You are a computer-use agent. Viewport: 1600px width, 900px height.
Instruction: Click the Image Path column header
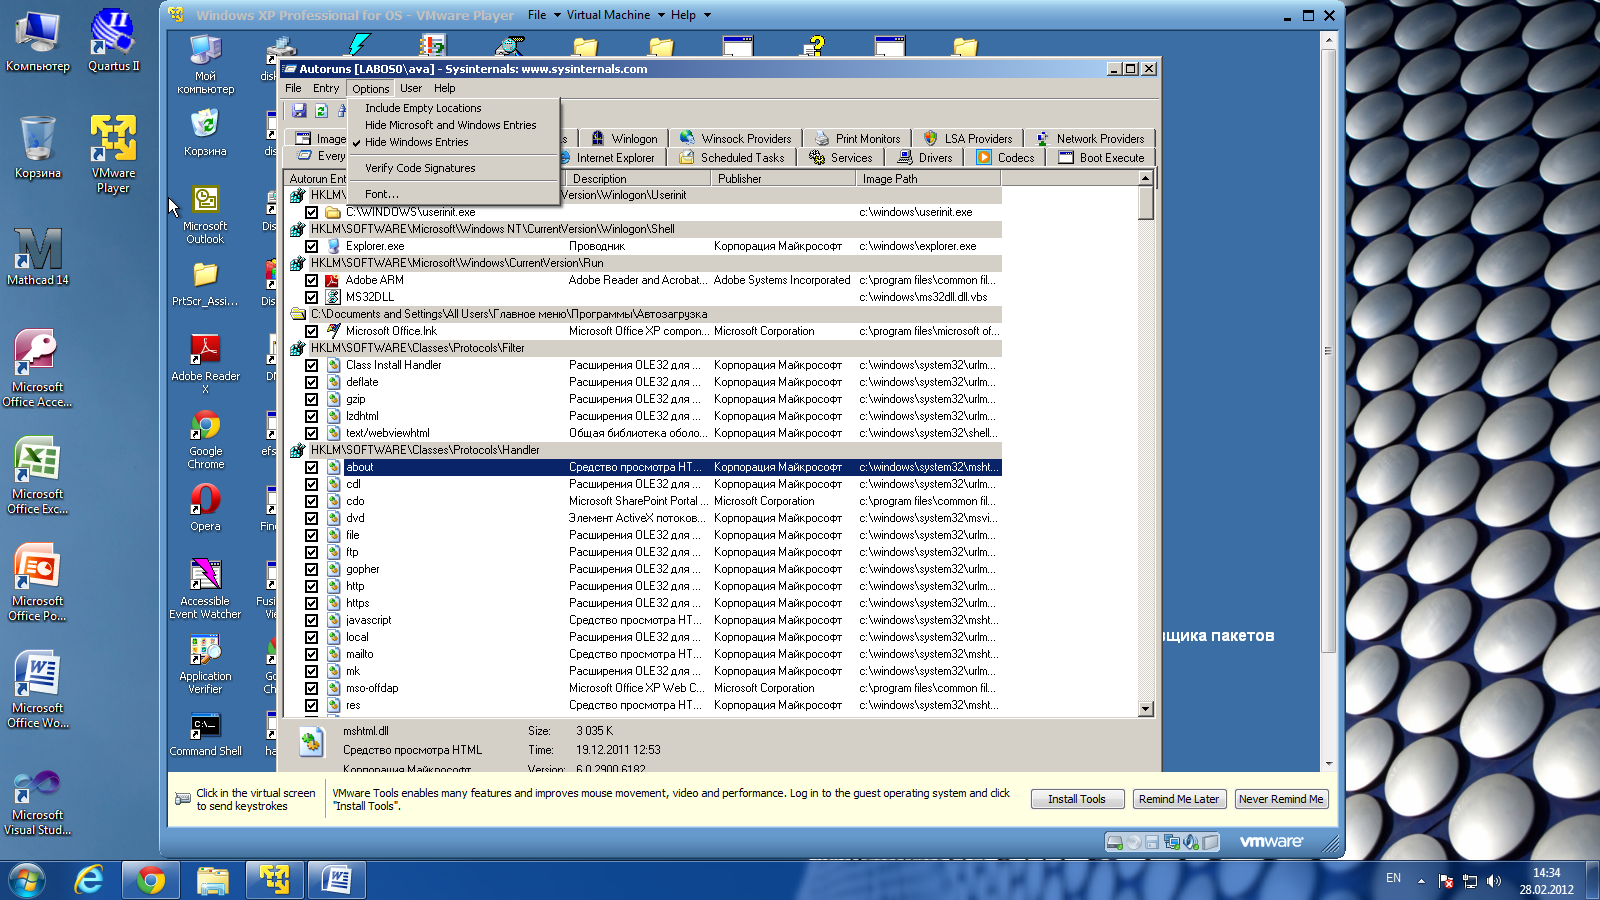[x=927, y=179]
